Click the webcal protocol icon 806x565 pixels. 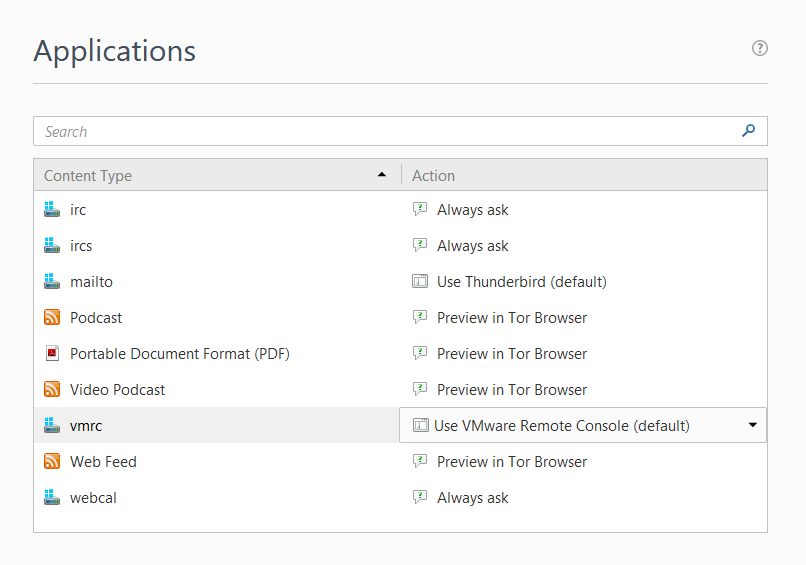point(53,498)
